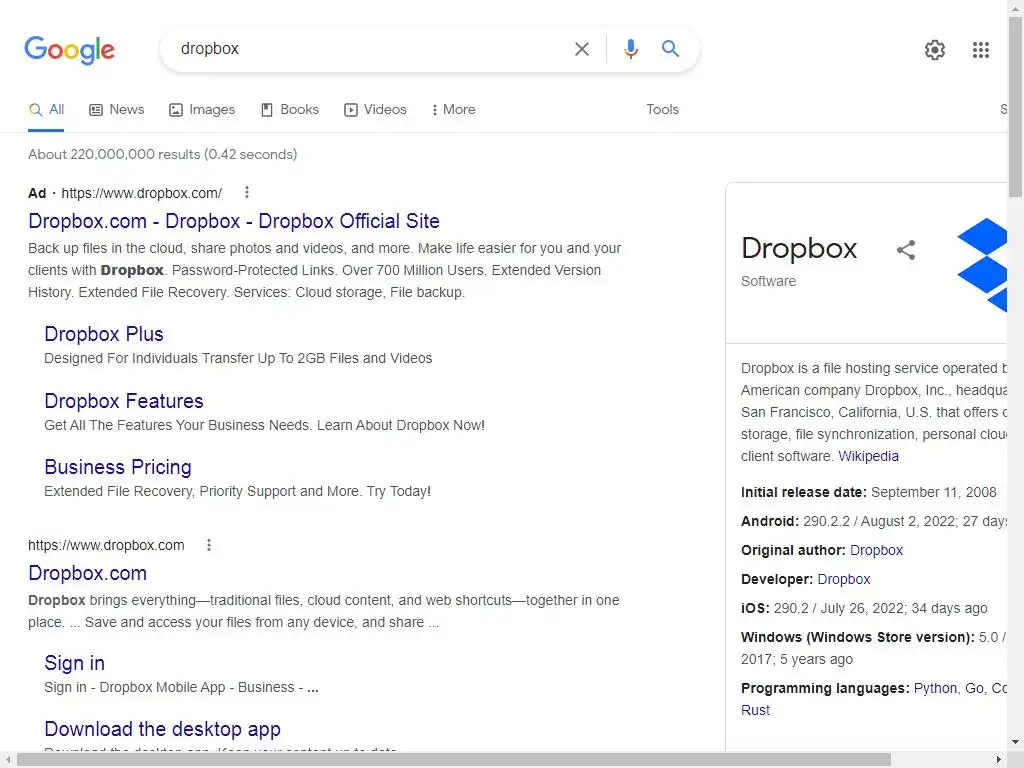
Task: Open the Dropbox.com organic result
Action: pos(88,573)
